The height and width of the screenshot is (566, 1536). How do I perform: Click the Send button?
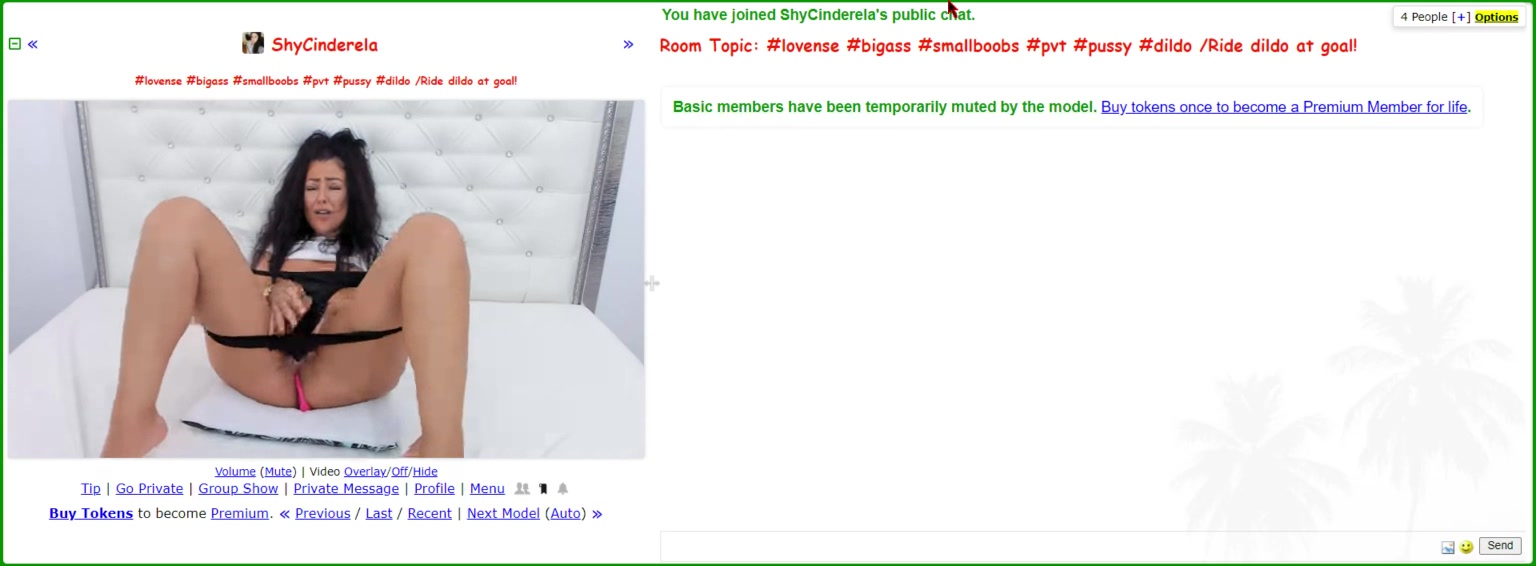pos(1500,546)
